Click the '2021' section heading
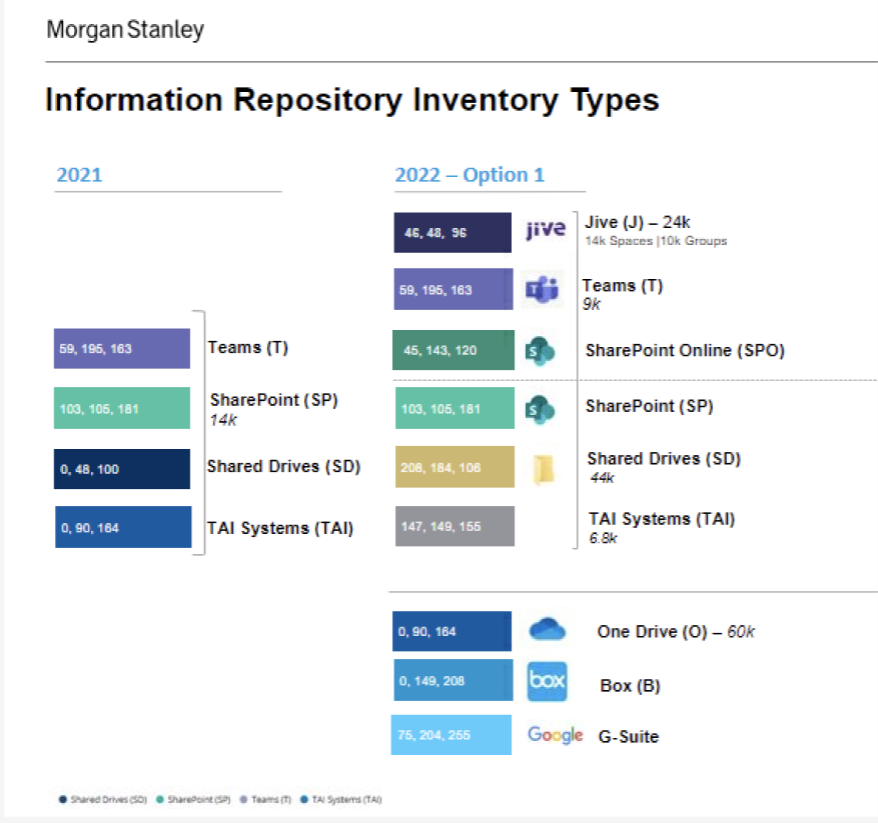 [79, 175]
